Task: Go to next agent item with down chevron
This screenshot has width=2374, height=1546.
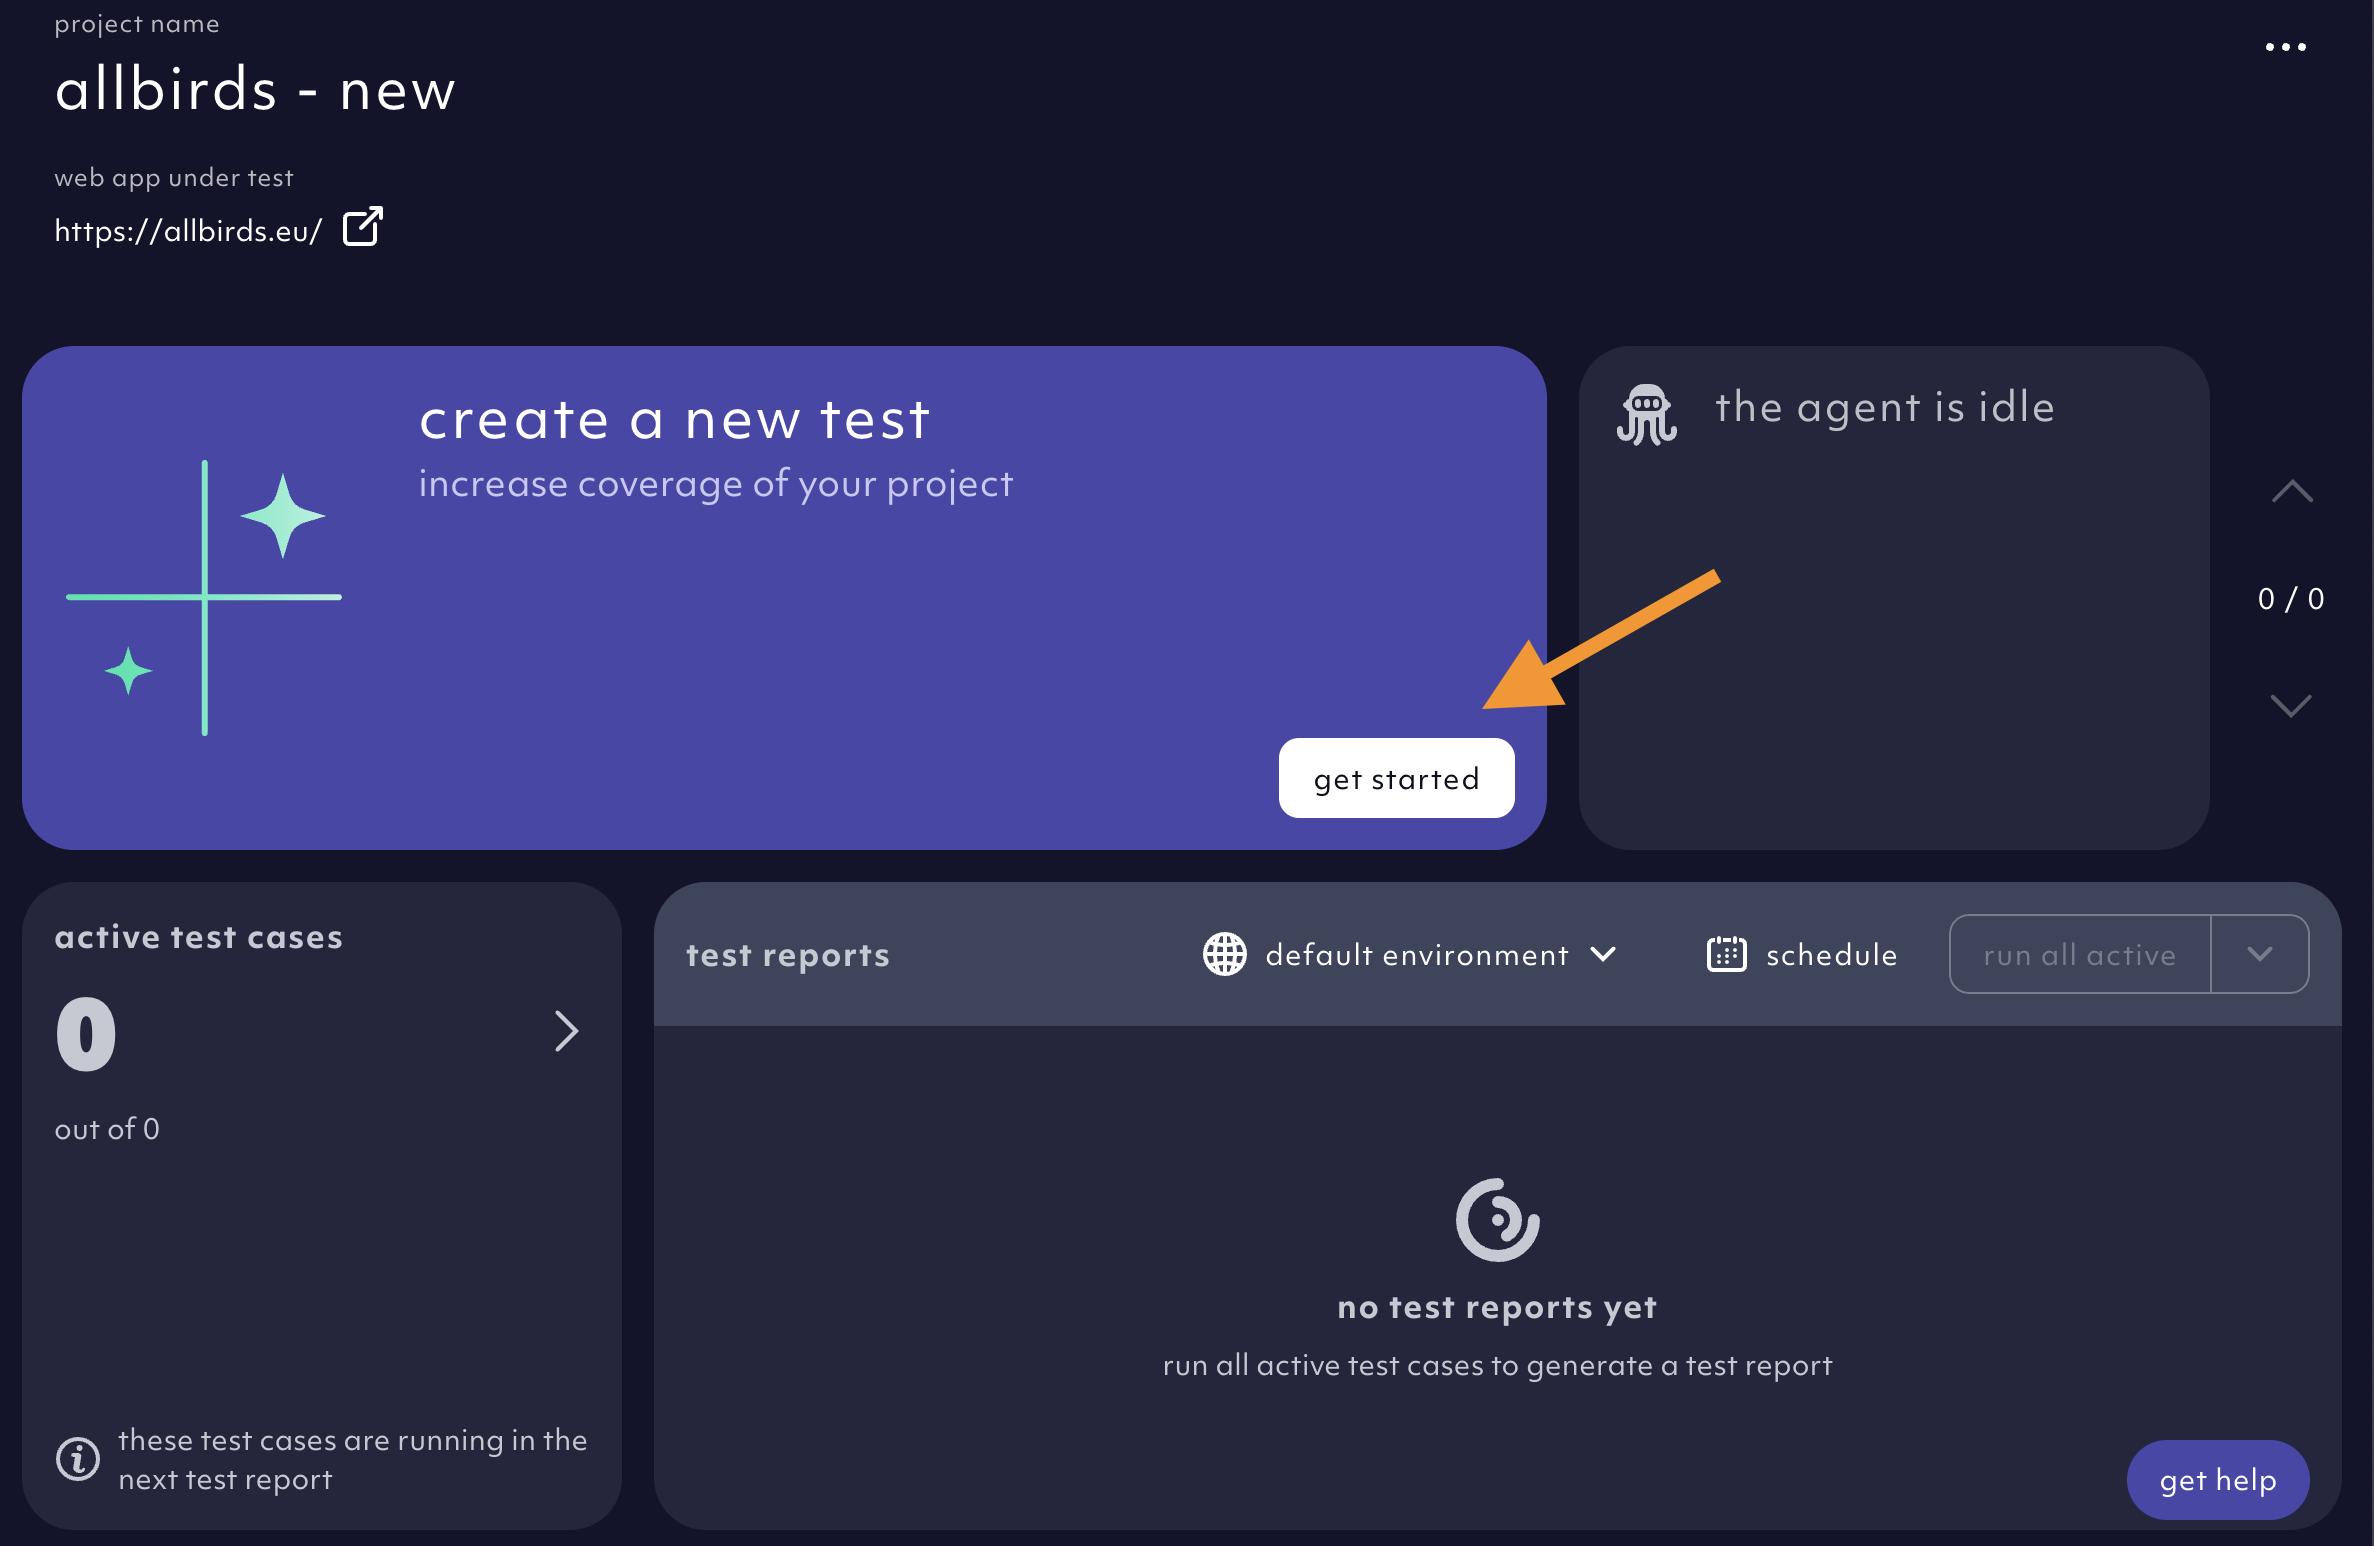Action: coord(2291,705)
